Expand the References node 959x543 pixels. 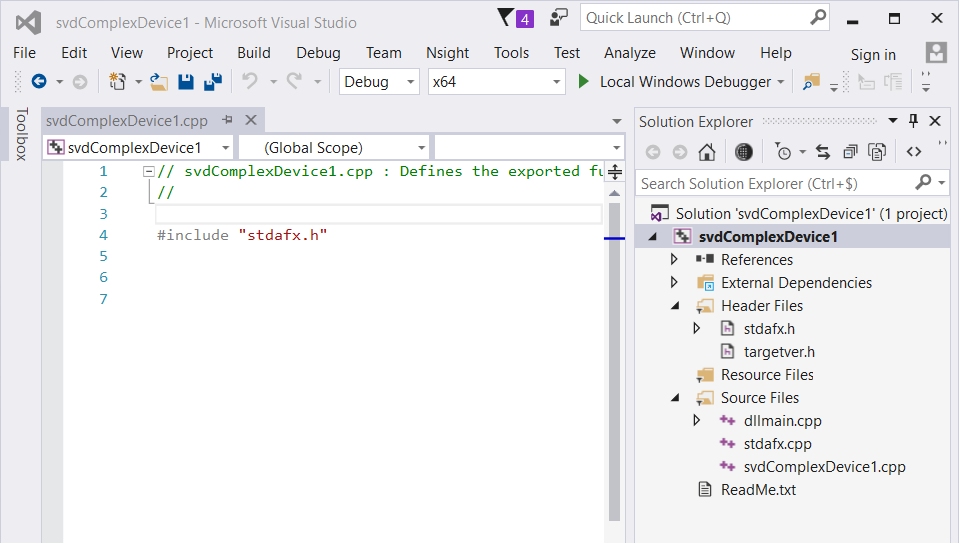(x=674, y=259)
